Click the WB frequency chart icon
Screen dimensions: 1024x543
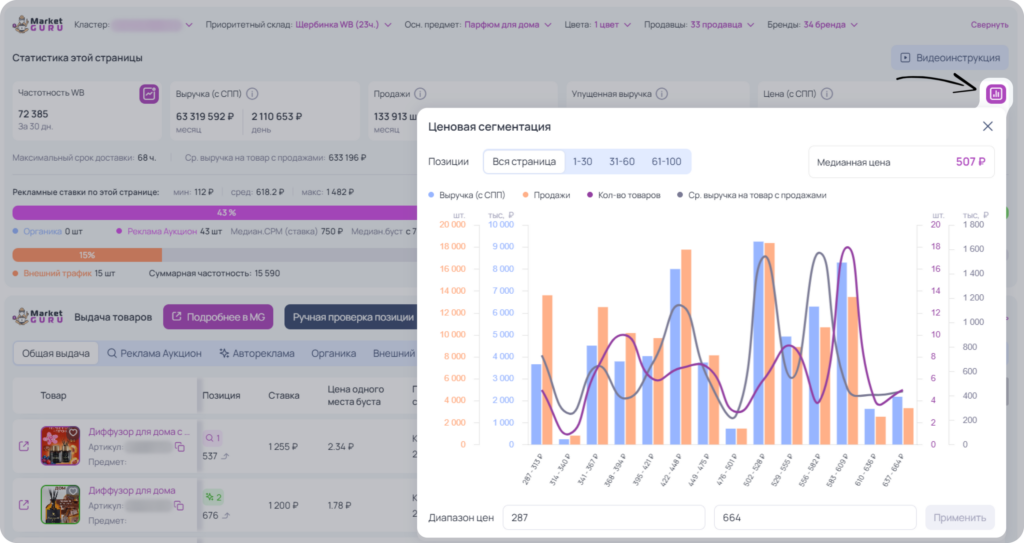(149, 93)
